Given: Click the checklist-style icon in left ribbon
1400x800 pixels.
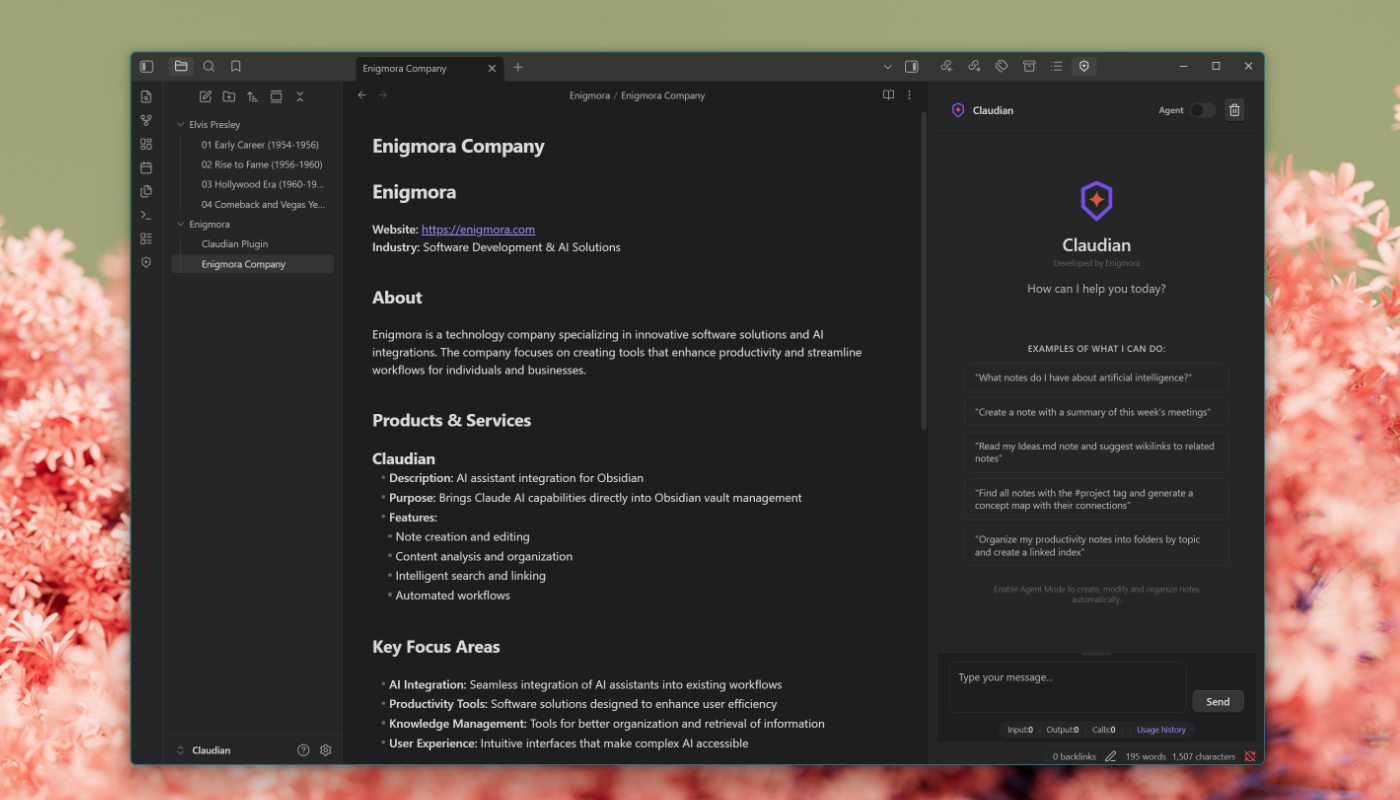Looking at the screenshot, I should [146, 239].
